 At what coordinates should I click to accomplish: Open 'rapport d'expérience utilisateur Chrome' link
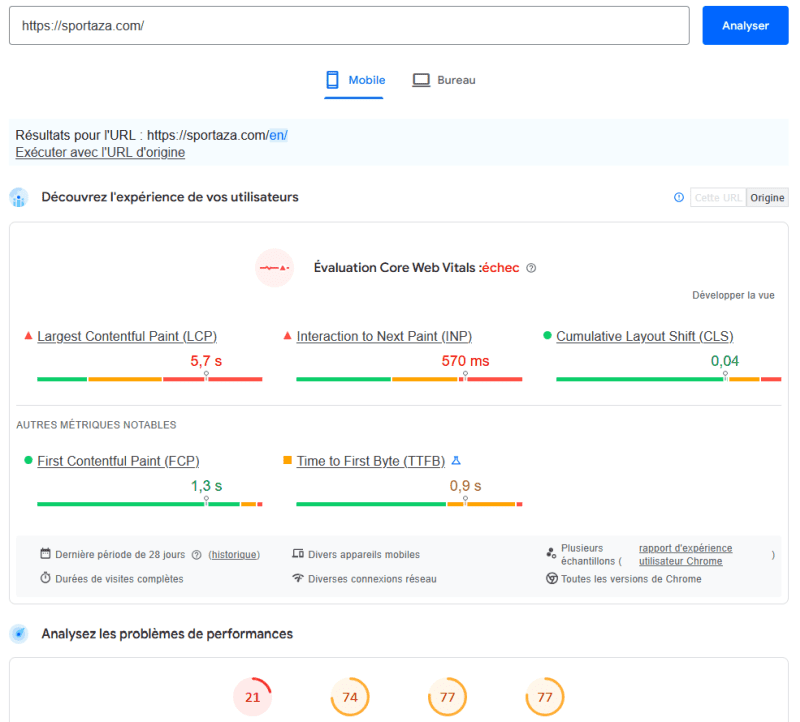click(x=685, y=555)
